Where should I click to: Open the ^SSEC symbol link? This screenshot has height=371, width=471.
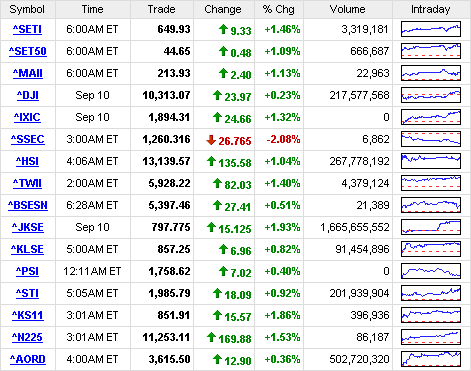coord(28,139)
